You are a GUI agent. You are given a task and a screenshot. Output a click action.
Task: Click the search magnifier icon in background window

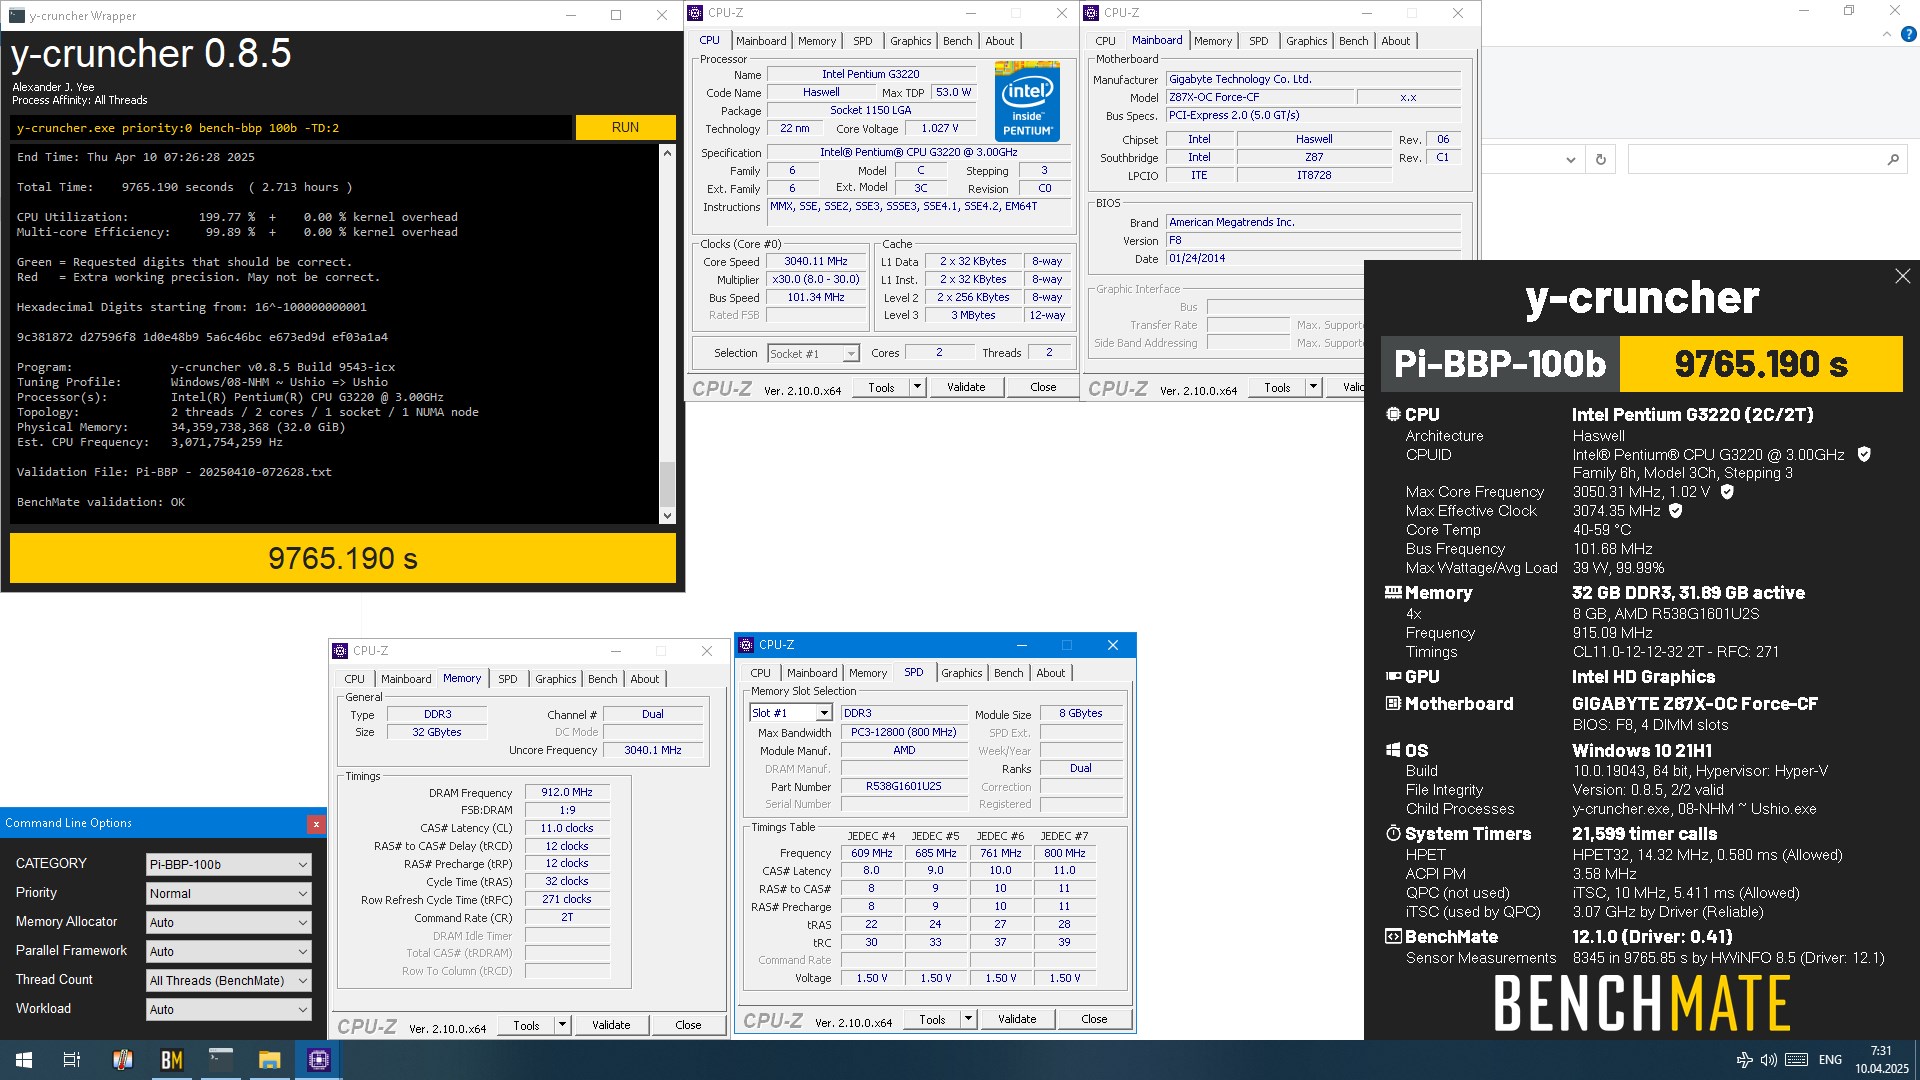pos(1892,160)
